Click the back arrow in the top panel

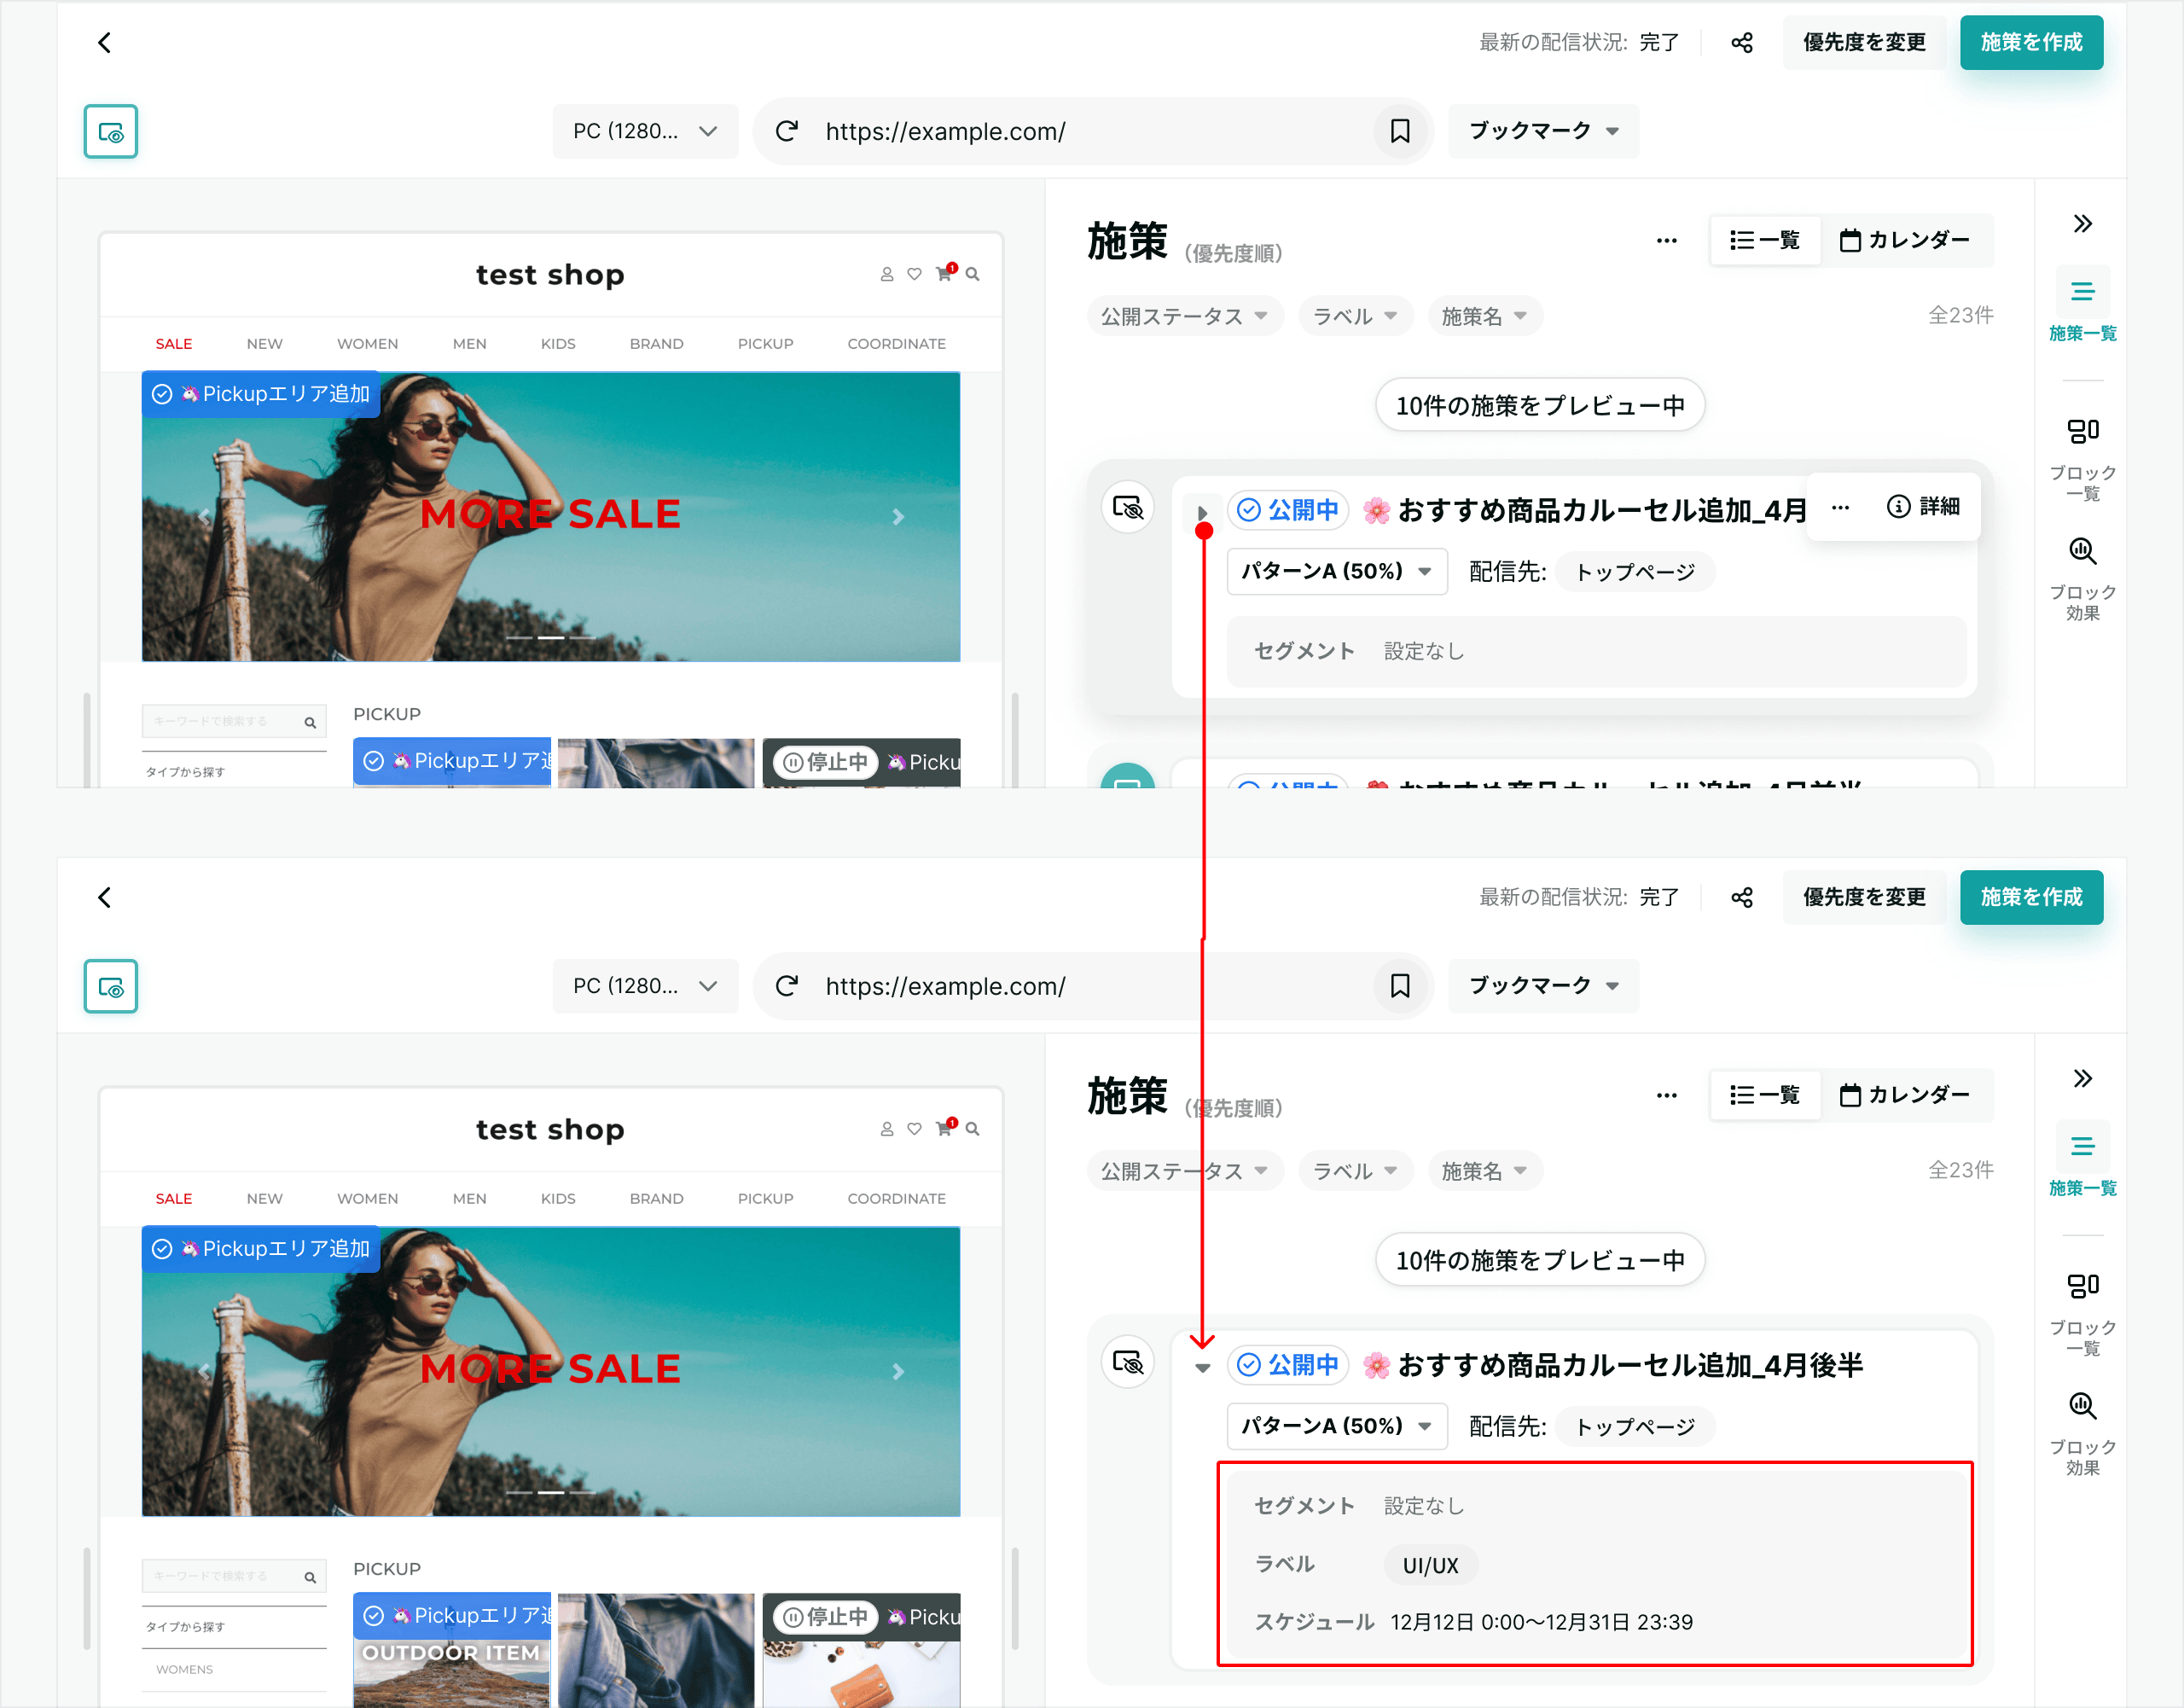[104, 42]
